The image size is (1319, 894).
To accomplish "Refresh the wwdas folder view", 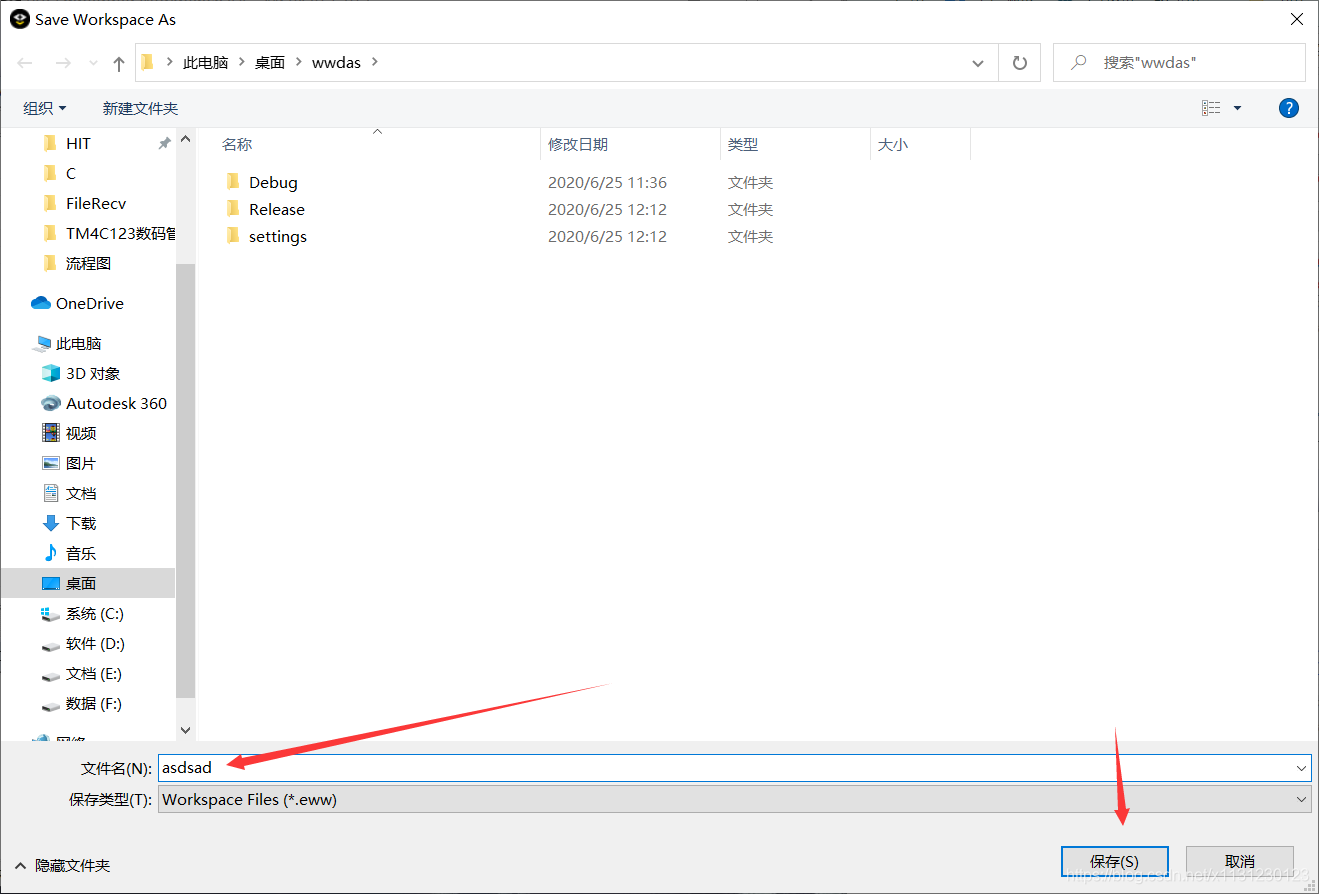I will pyautogui.click(x=1020, y=63).
